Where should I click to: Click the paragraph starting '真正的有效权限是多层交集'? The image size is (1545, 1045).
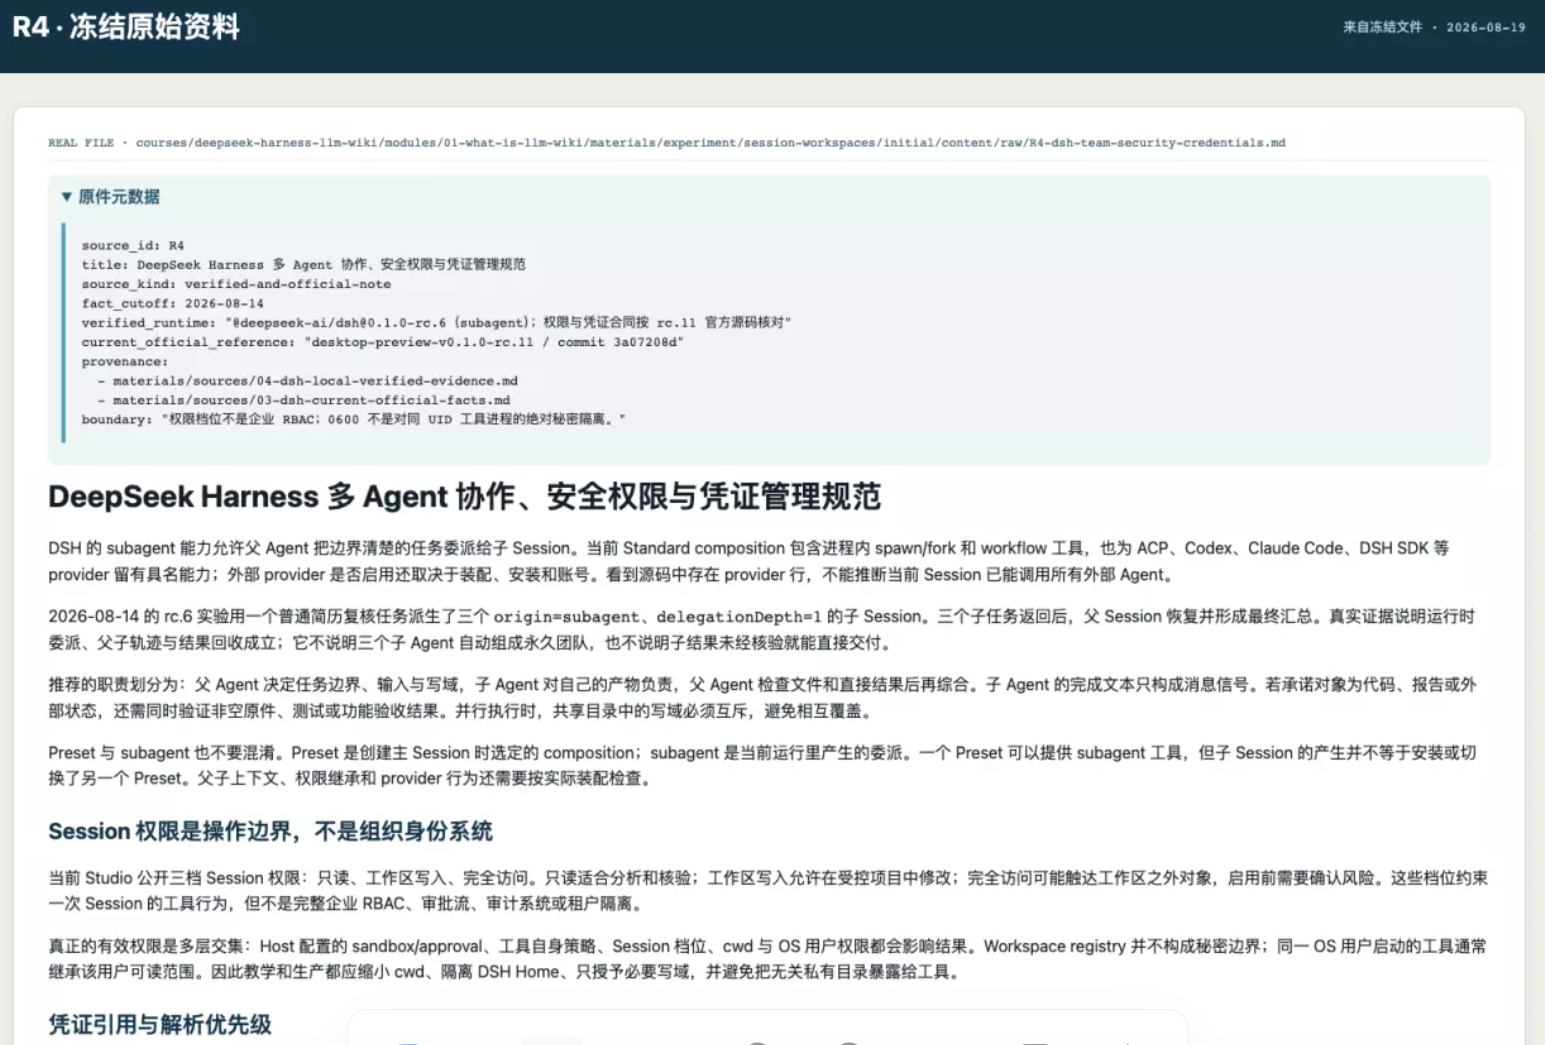tap(768, 958)
